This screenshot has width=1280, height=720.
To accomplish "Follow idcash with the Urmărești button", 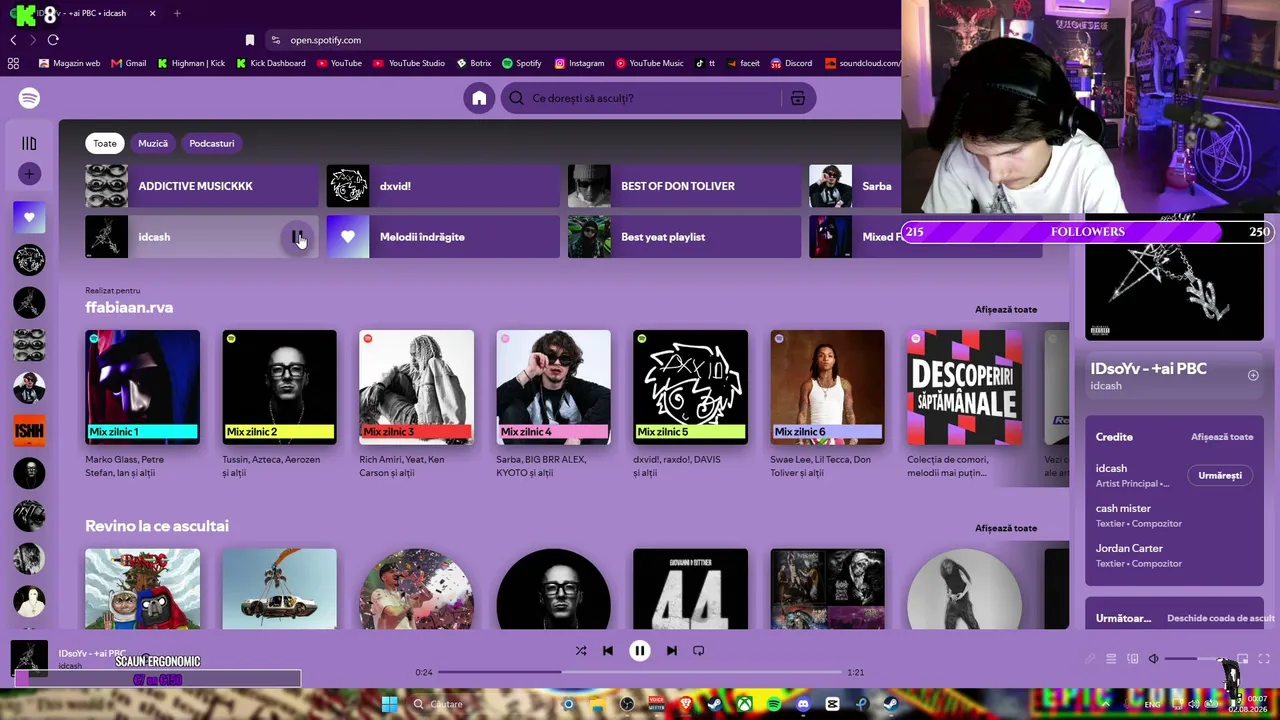I will 1220,475.
